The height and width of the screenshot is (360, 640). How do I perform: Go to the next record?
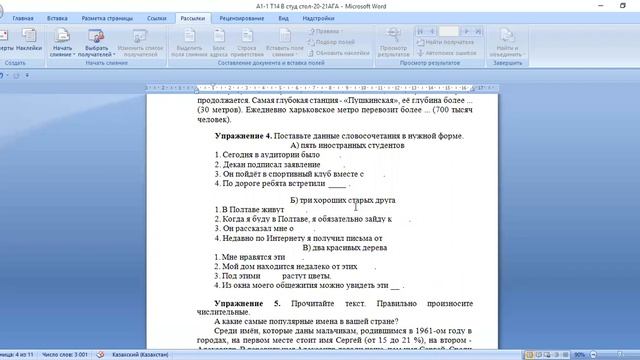point(467,31)
